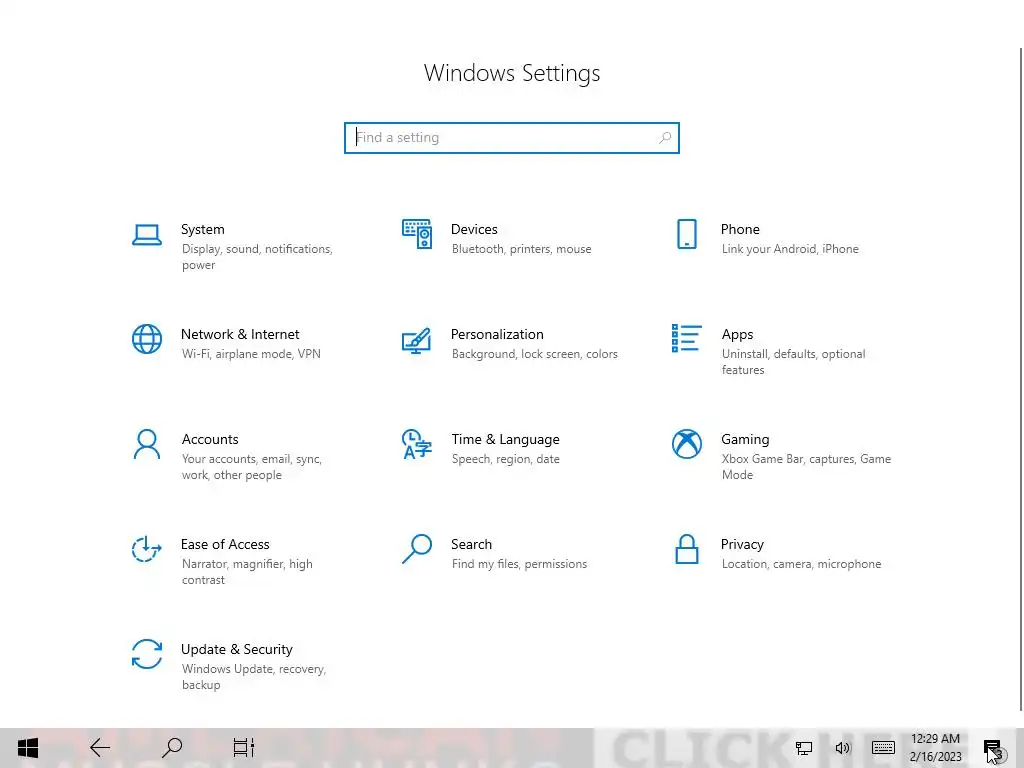This screenshot has height=768, width=1024.
Task: Click 'Bluetooth, printers, mouse' text
Action: (x=521, y=249)
